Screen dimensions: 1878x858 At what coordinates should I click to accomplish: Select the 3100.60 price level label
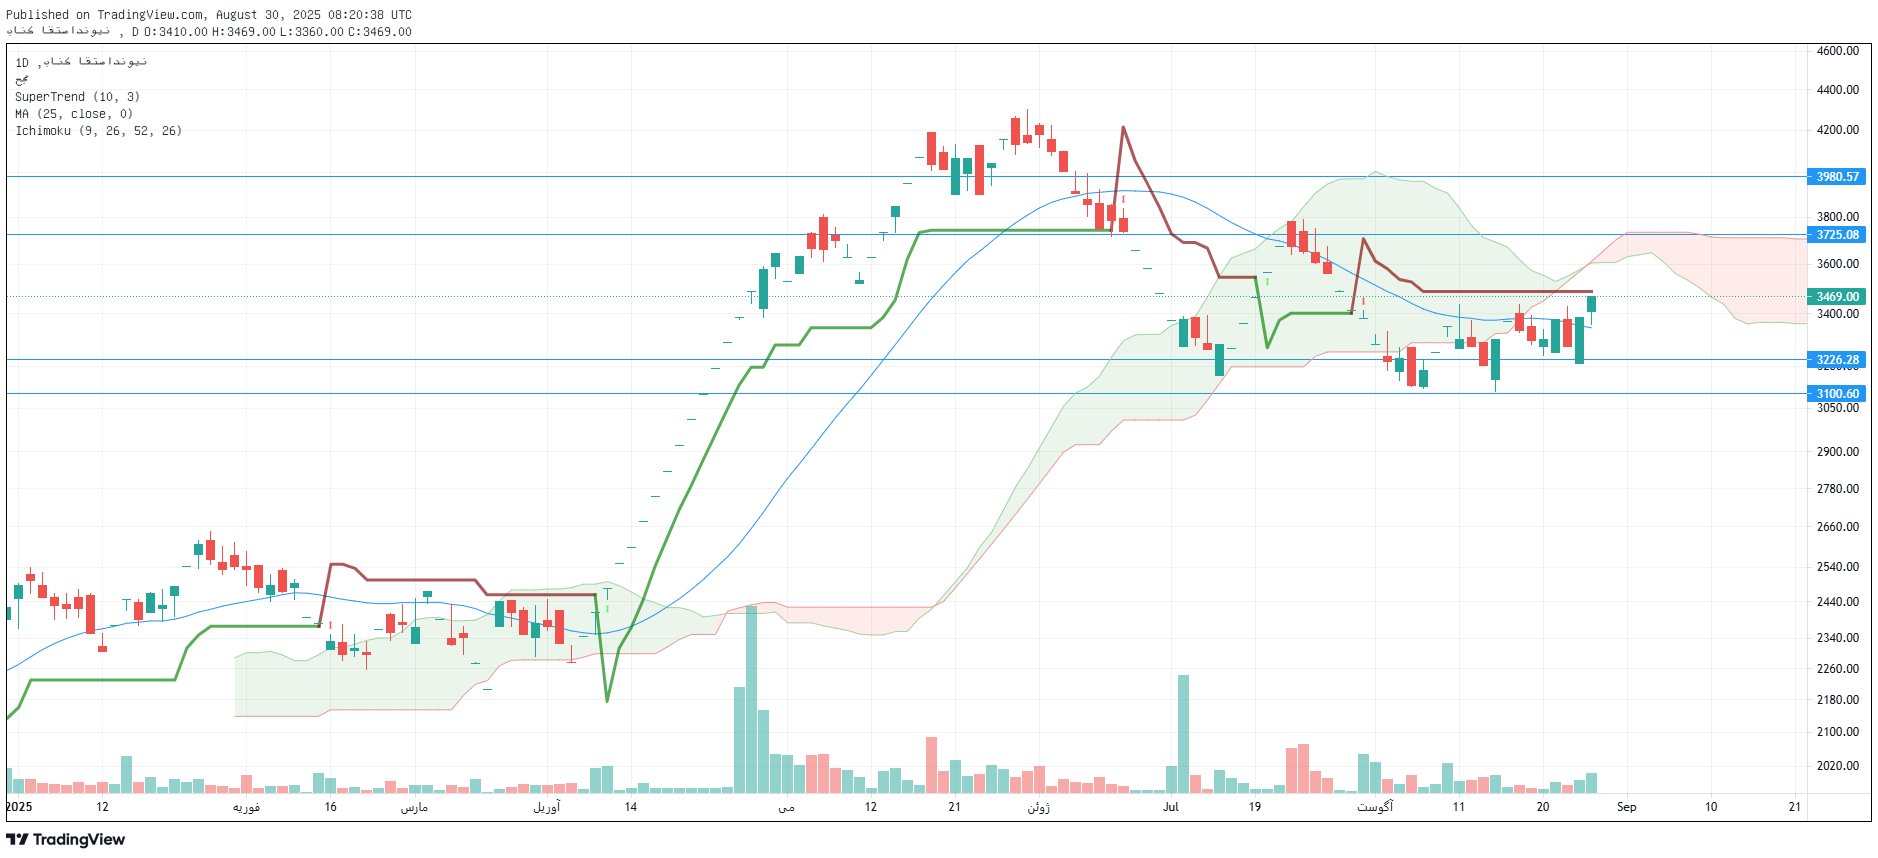(x=1837, y=394)
